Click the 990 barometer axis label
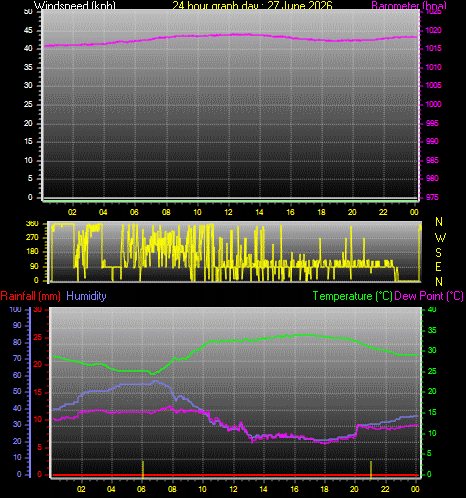This screenshot has width=466, height=498. click(432, 141)
